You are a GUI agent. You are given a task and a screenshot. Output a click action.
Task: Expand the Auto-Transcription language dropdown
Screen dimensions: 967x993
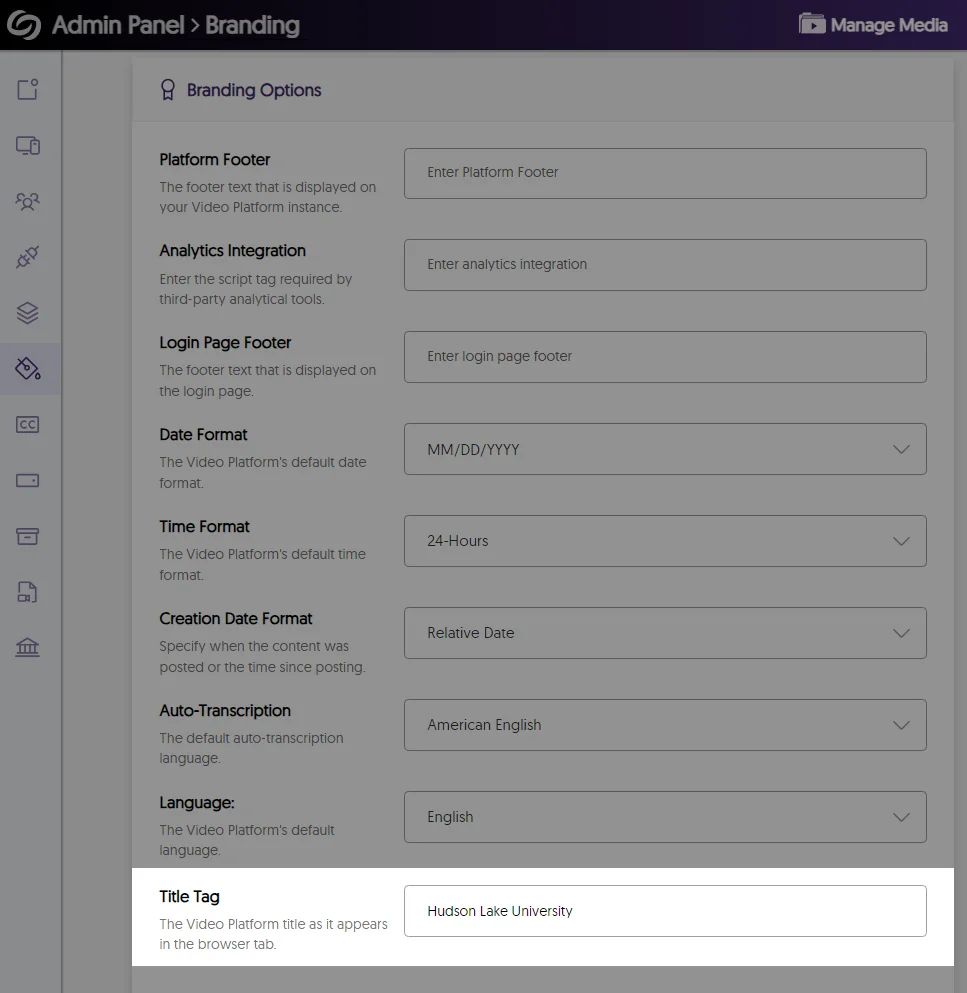tap(665, 725)
